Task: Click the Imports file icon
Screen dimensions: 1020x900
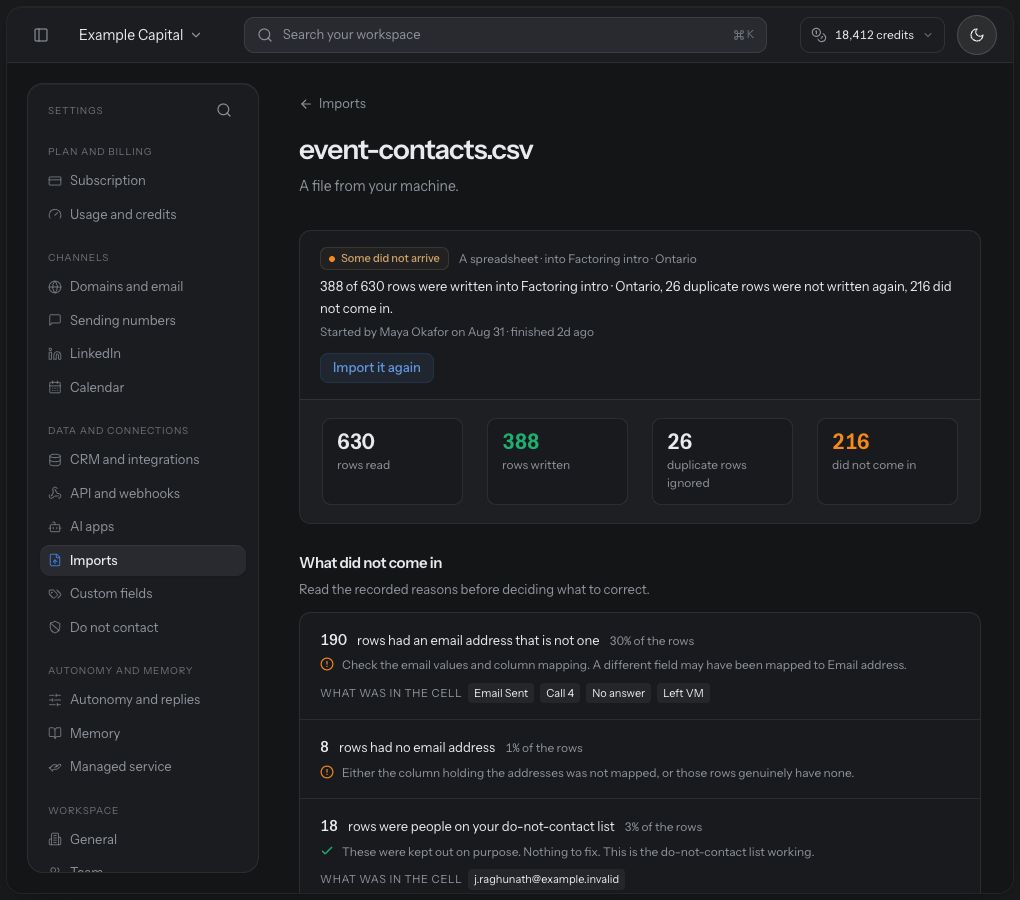Action: click(x=55, y=561)
